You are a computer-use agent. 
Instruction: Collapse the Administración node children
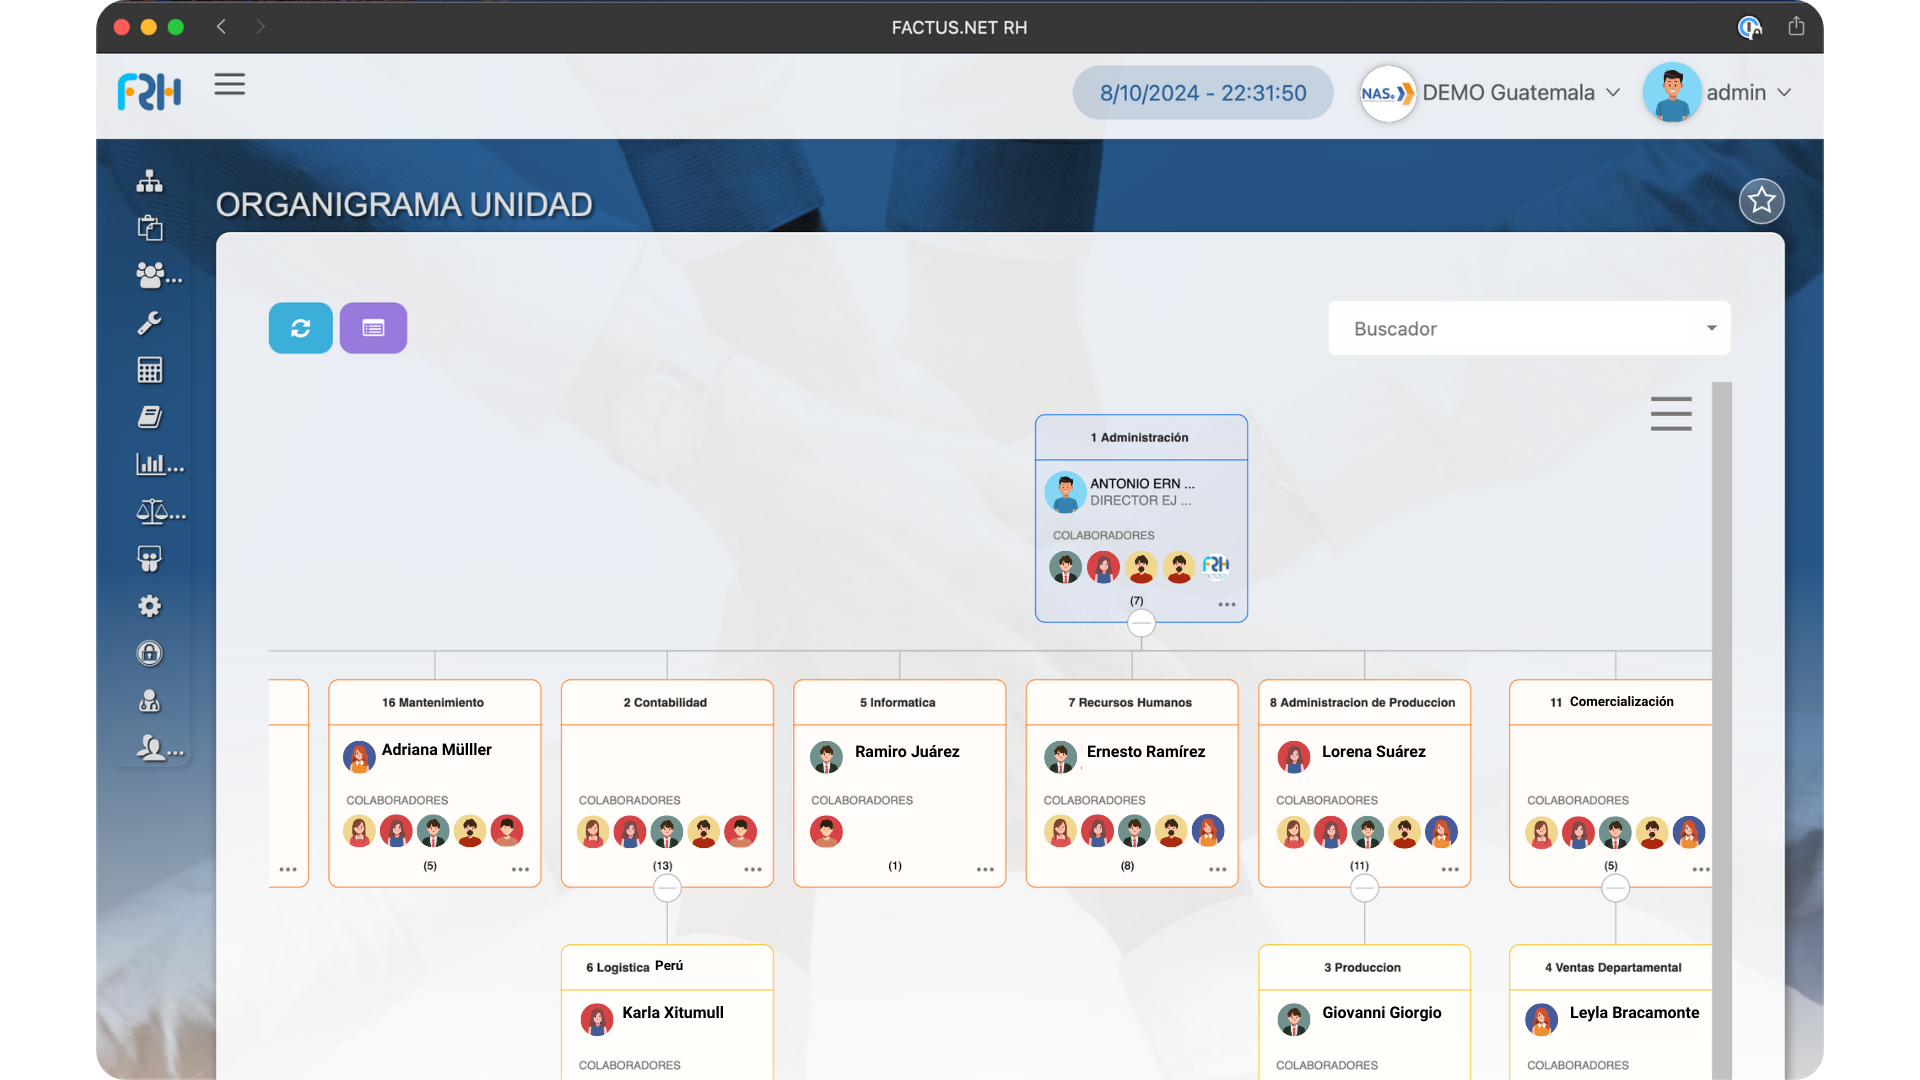coord(1141,623)
